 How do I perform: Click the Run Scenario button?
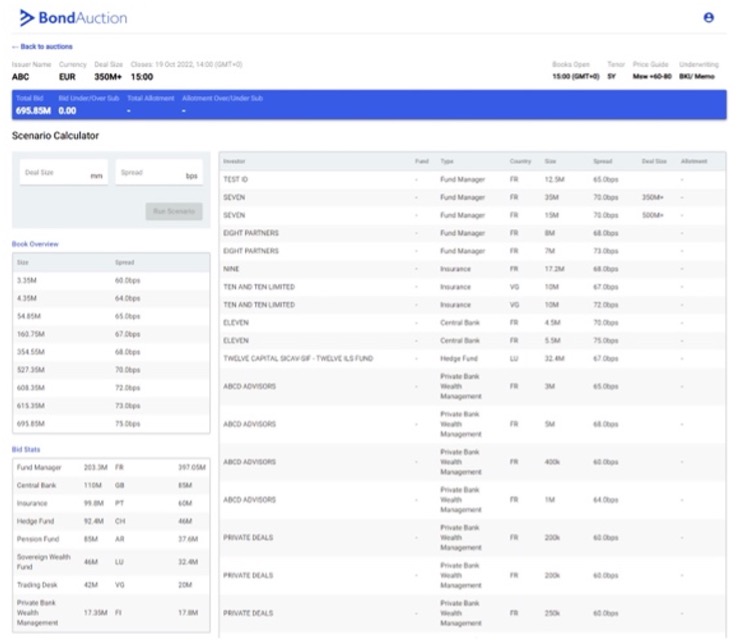click(x=174, y=211)
